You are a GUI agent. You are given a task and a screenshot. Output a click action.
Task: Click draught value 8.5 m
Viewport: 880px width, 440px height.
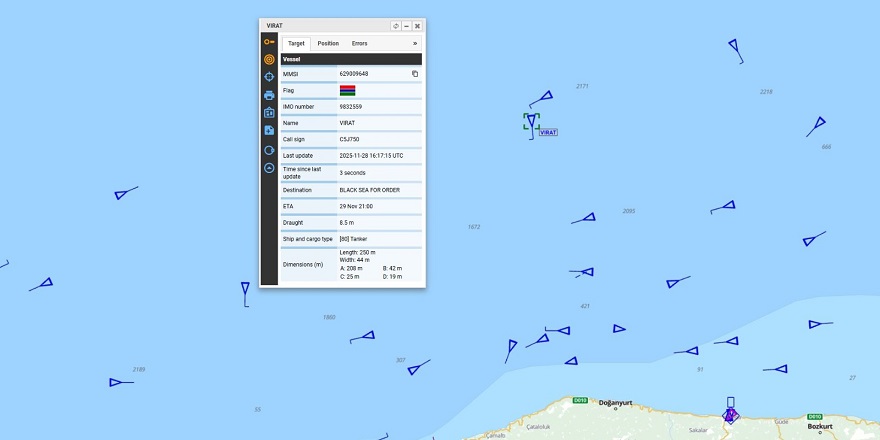pos(347,223)
